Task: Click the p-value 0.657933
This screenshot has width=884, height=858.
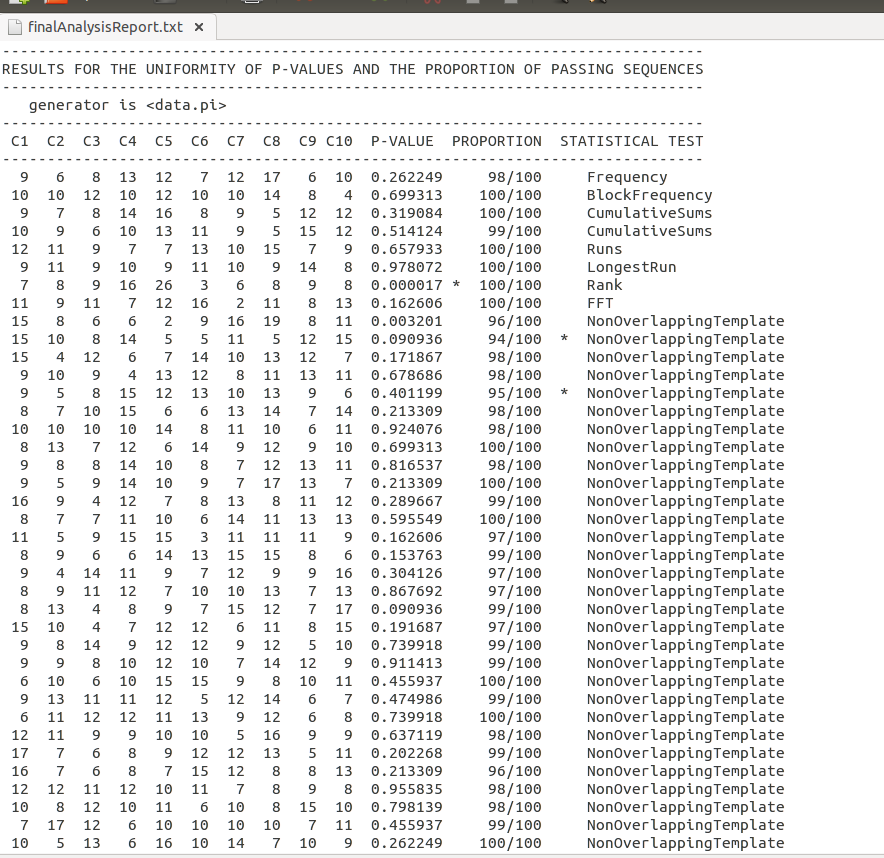Action: pos(406,249)
